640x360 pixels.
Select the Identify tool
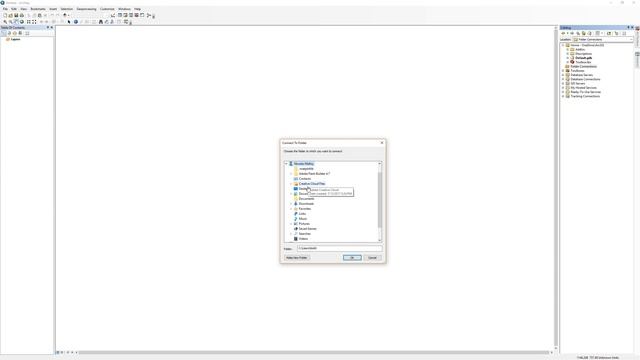pos(76,22)
